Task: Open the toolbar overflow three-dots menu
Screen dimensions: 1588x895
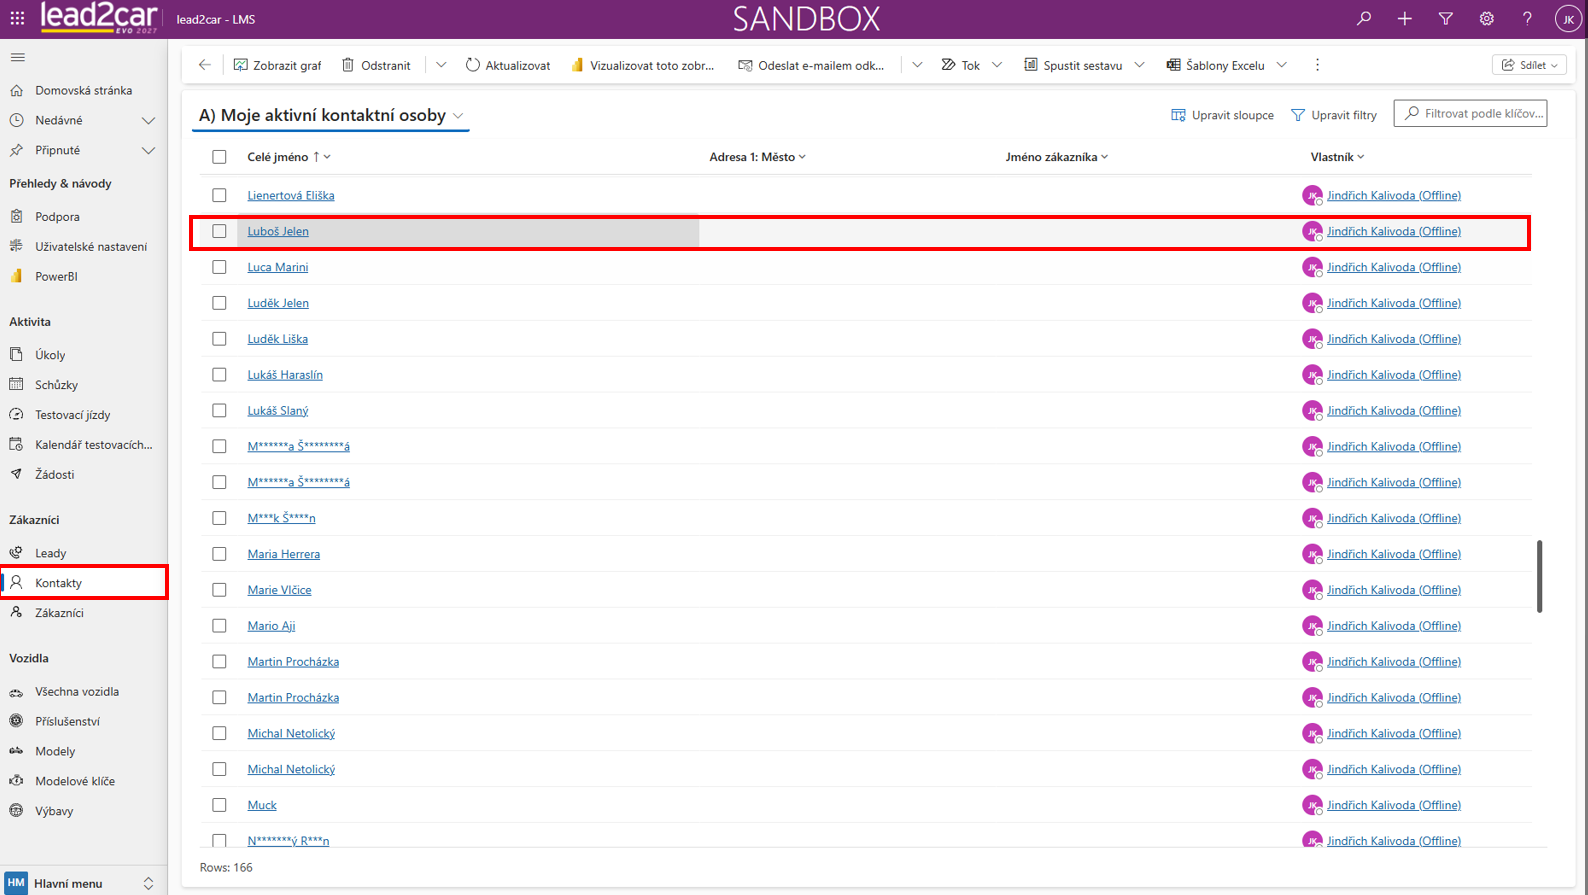Action: 1317,65
